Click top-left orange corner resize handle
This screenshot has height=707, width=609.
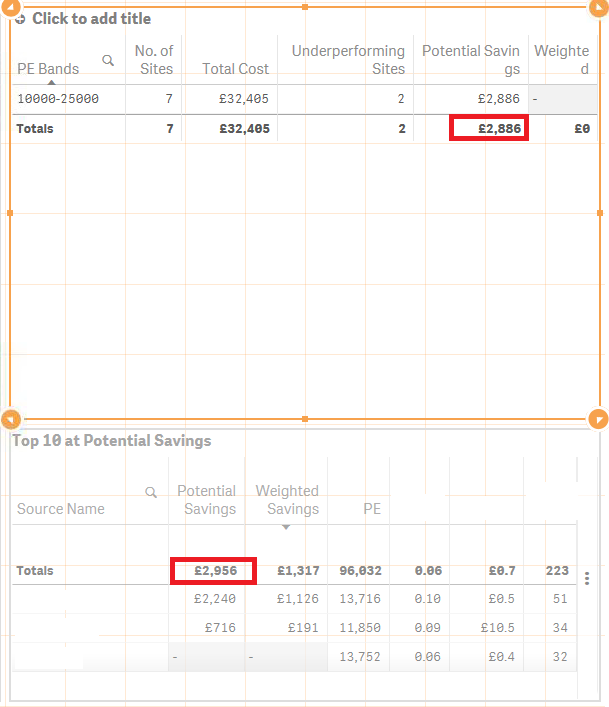coord(11,7)
